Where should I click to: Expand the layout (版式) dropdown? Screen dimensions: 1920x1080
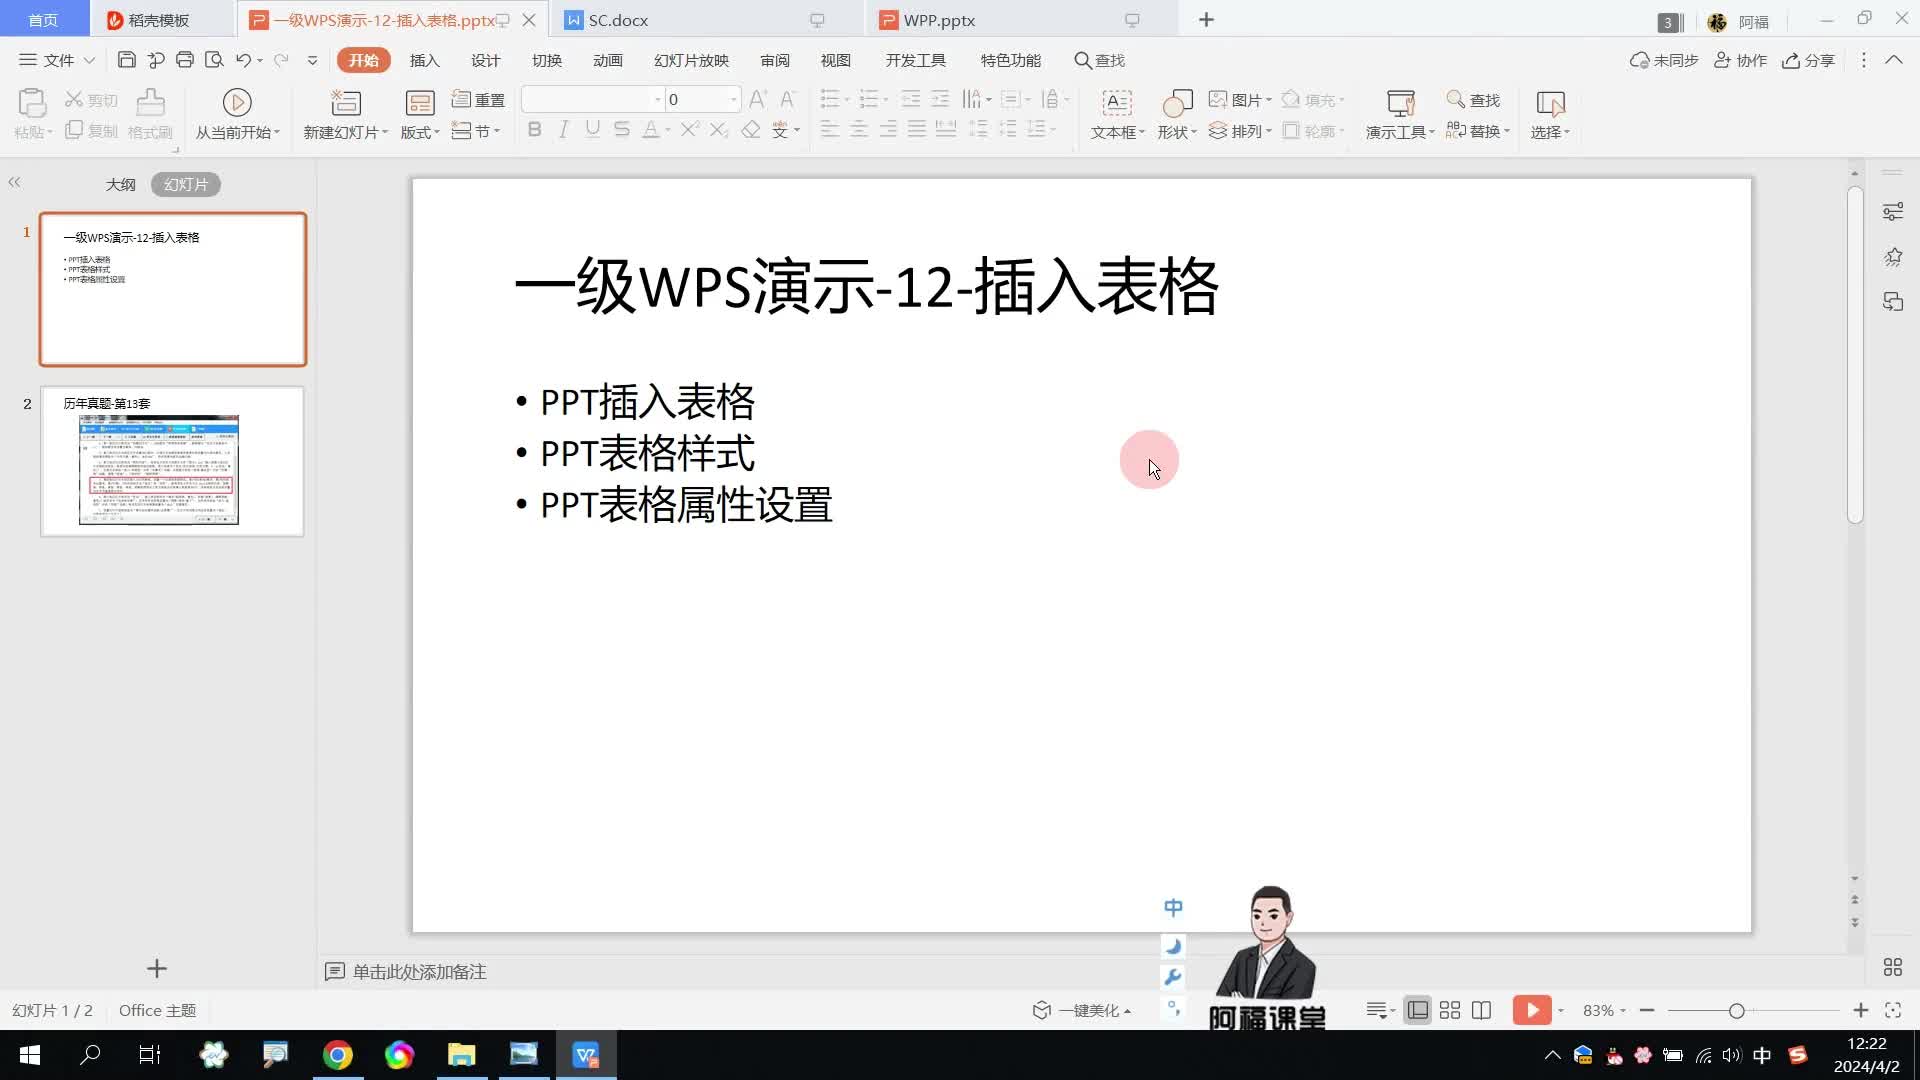click(x=420, y=132)
